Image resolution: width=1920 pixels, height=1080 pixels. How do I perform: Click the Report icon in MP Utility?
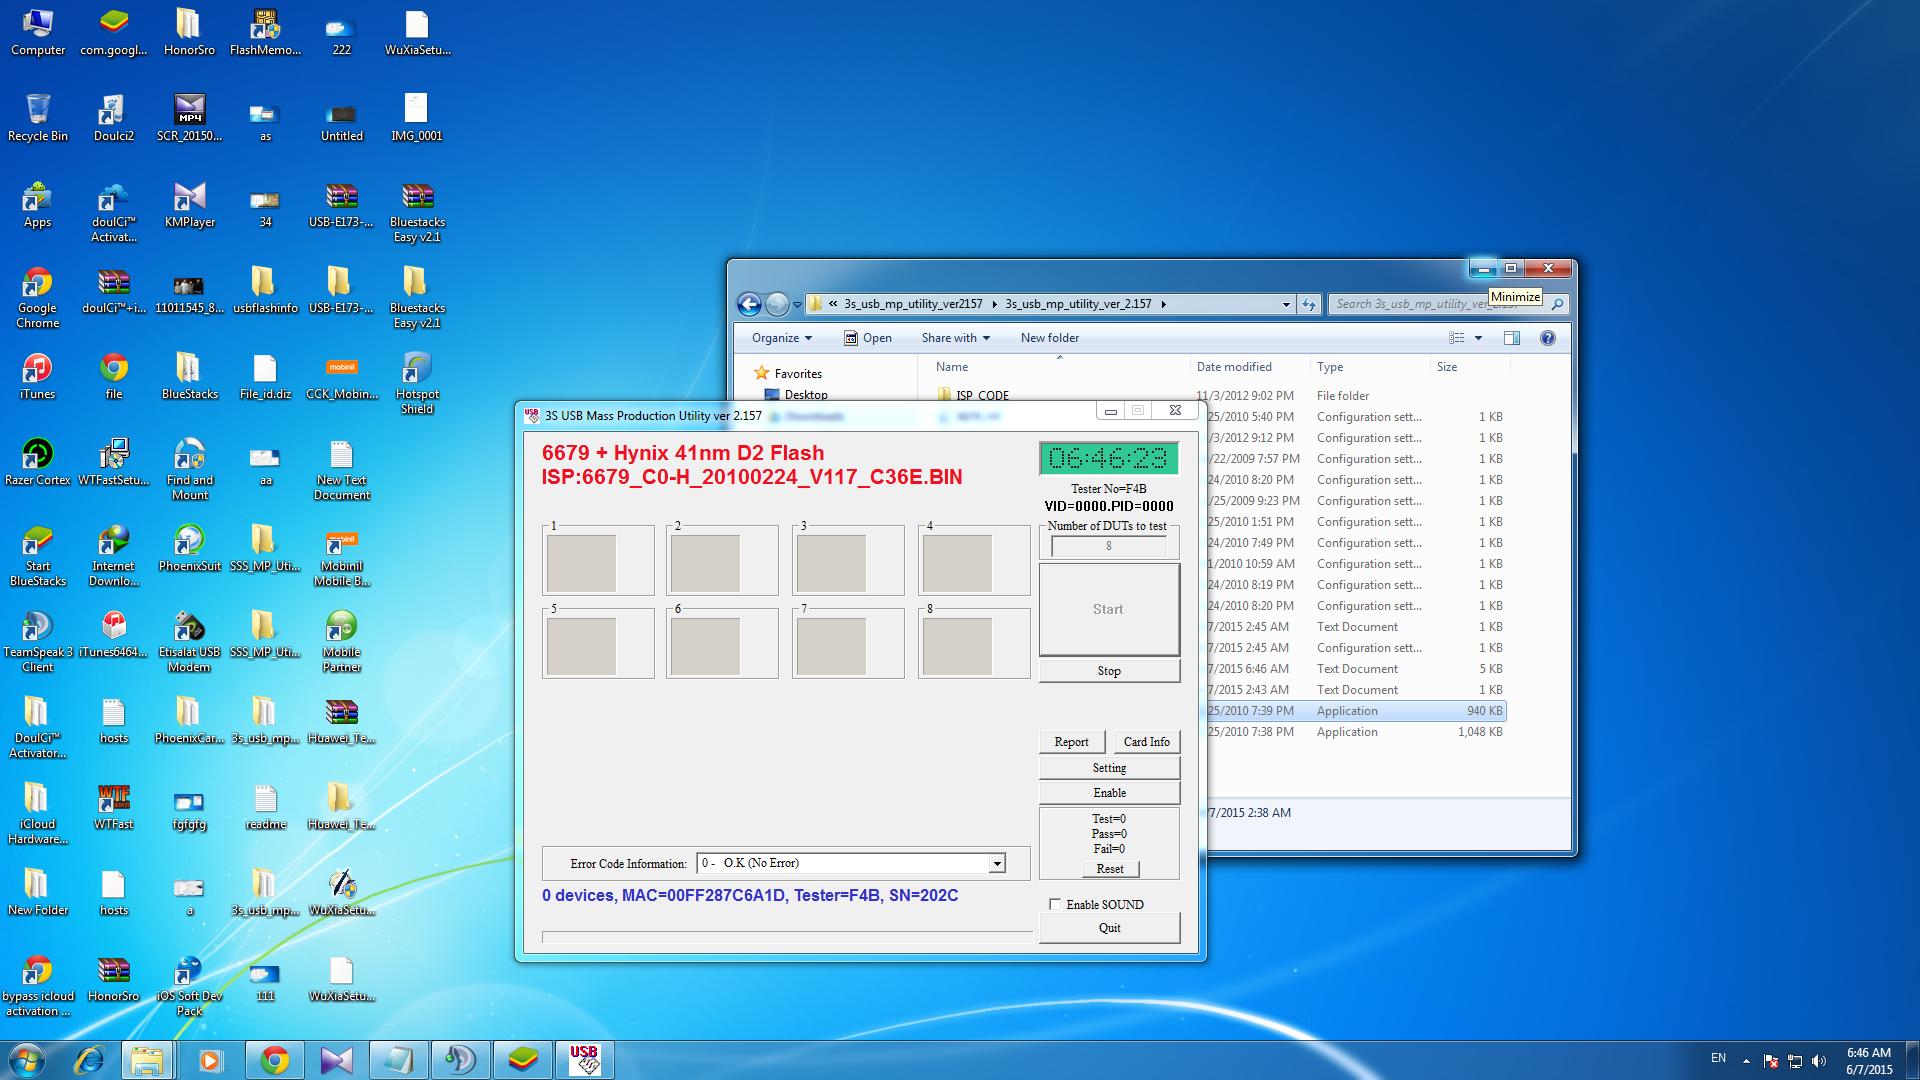point(1072,741)
